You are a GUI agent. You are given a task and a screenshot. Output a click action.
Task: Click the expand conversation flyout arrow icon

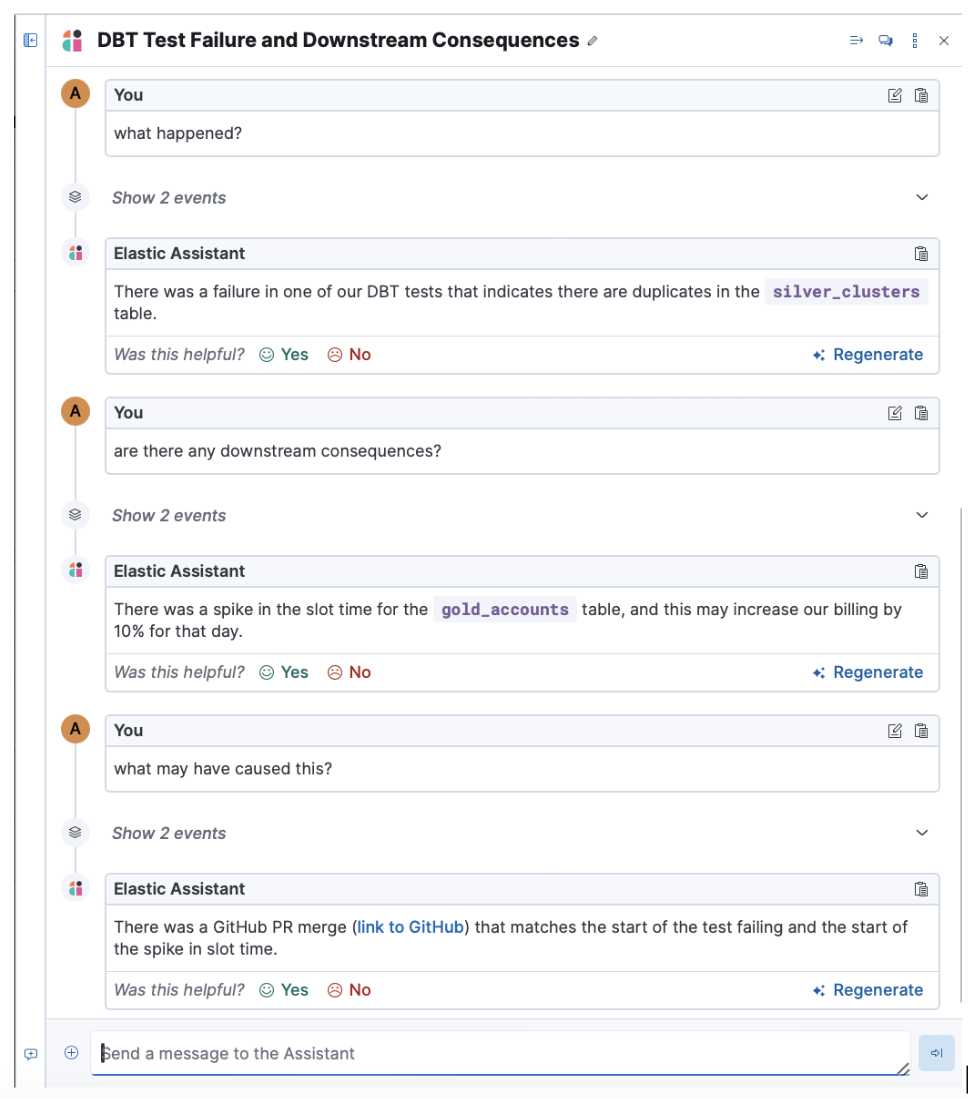point(855,40)
